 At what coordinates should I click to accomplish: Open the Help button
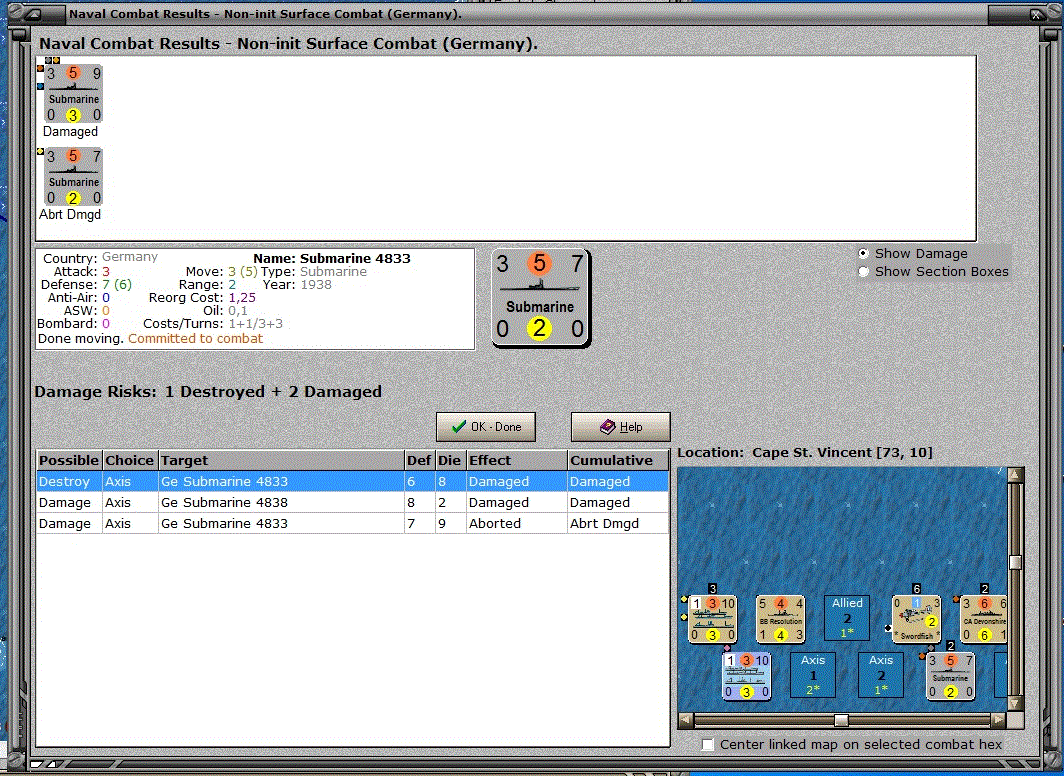620,427
